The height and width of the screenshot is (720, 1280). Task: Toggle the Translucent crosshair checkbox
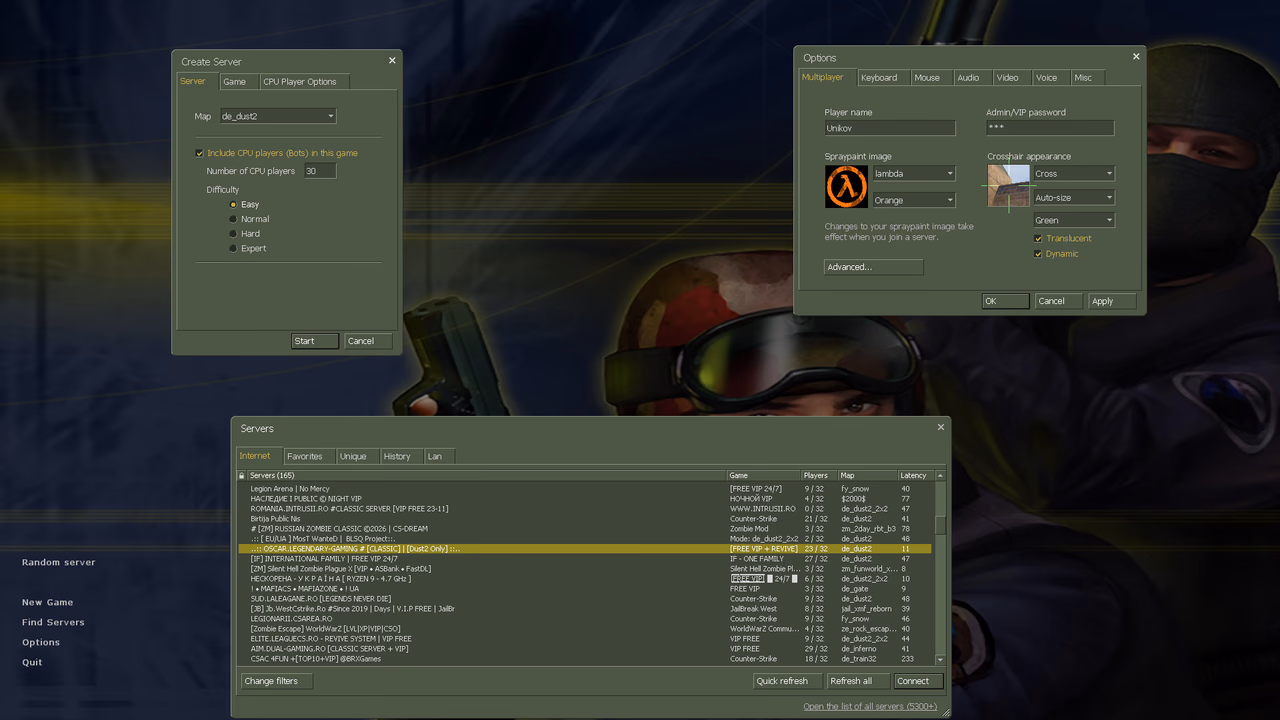[x=1038, y=238]
